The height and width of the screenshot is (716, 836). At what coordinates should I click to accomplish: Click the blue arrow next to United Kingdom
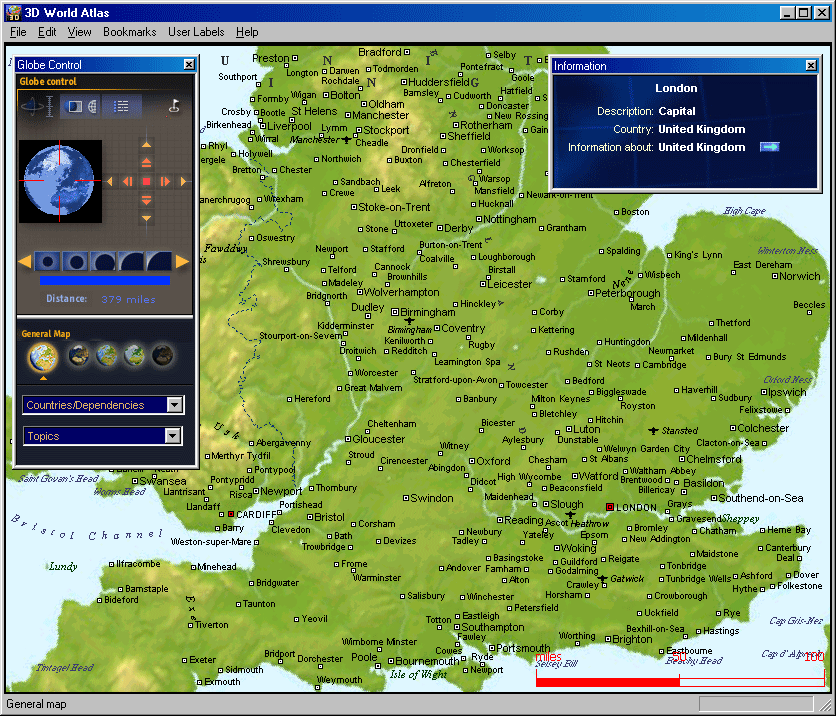[x=769, y=147]
